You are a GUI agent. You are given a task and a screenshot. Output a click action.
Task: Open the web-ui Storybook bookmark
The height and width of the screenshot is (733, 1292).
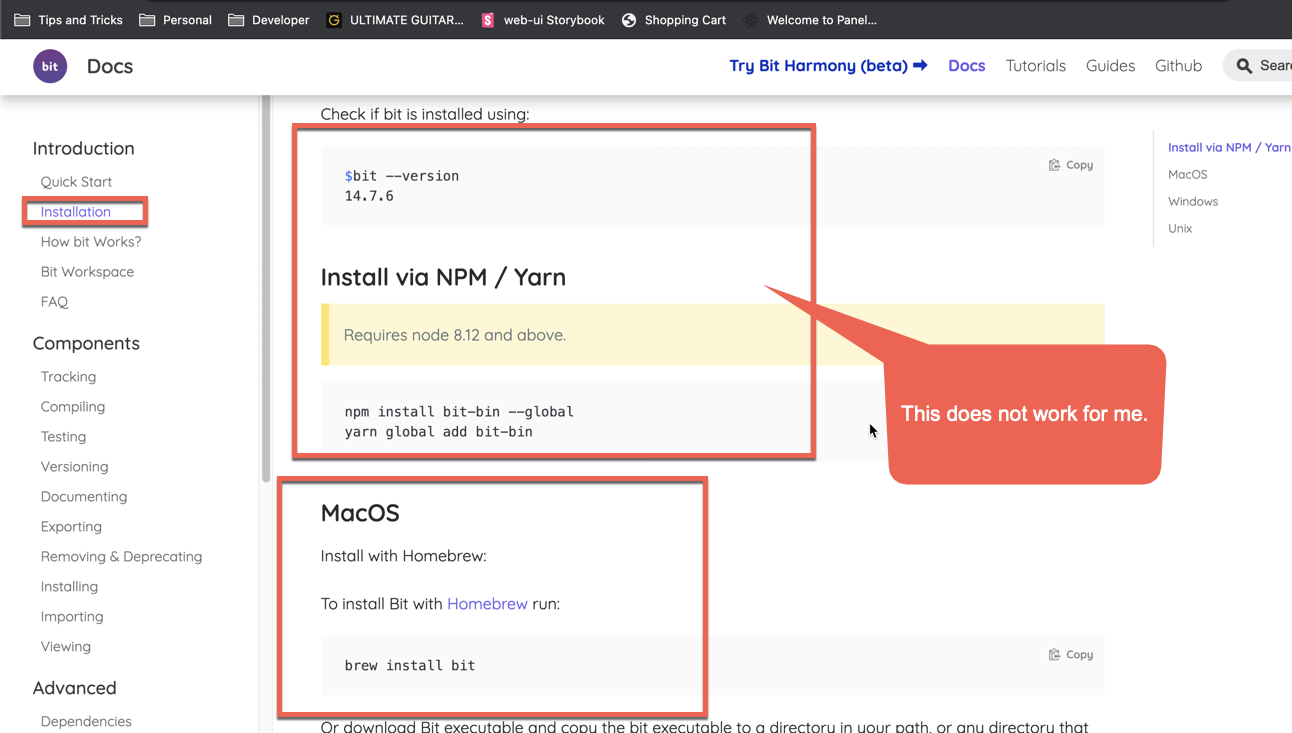[x=542, y=19]
